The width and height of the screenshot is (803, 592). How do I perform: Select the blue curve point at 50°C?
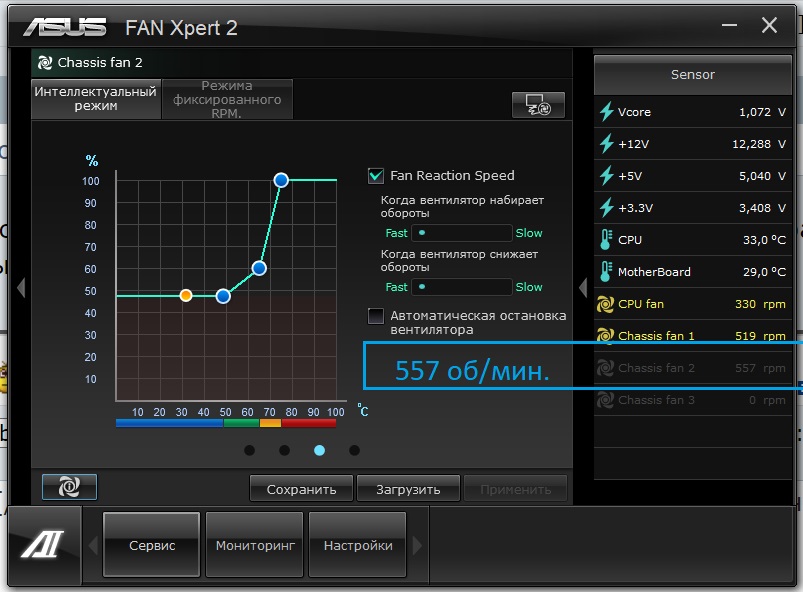pyautogui.click(x=223, y=296)
